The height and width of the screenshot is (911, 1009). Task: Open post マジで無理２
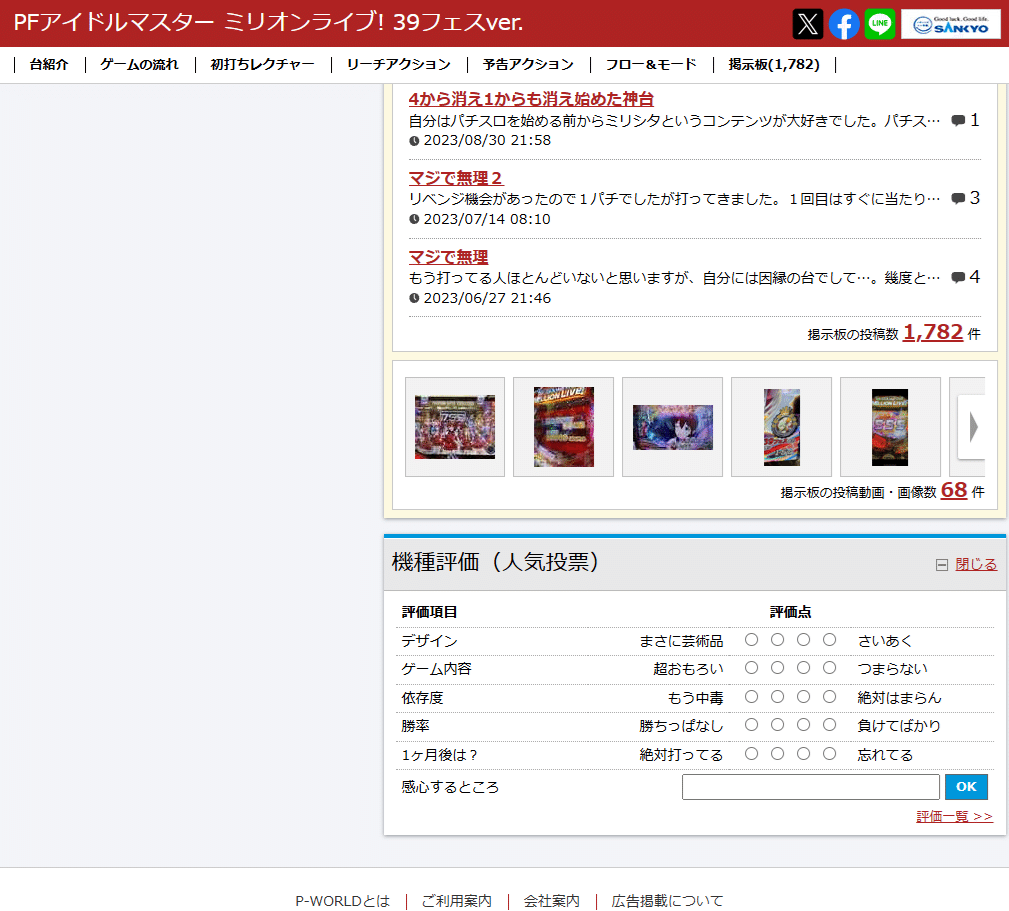456,178
